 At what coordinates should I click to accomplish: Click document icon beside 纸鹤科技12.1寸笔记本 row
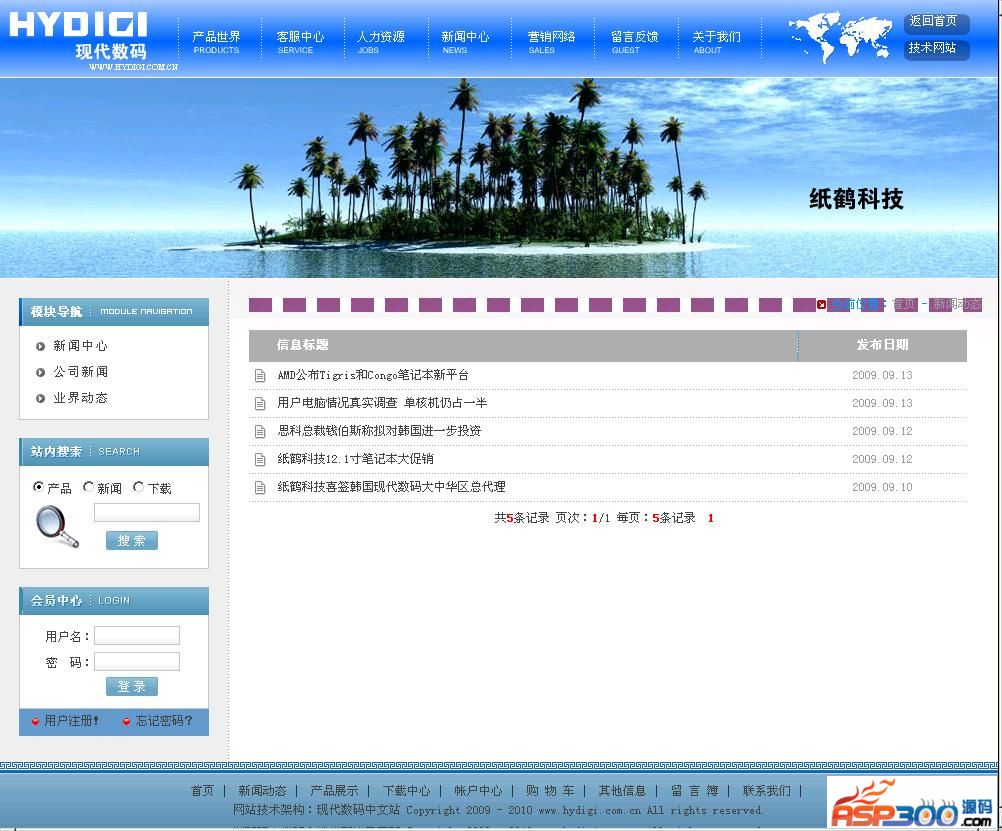[x=260, y=460]
